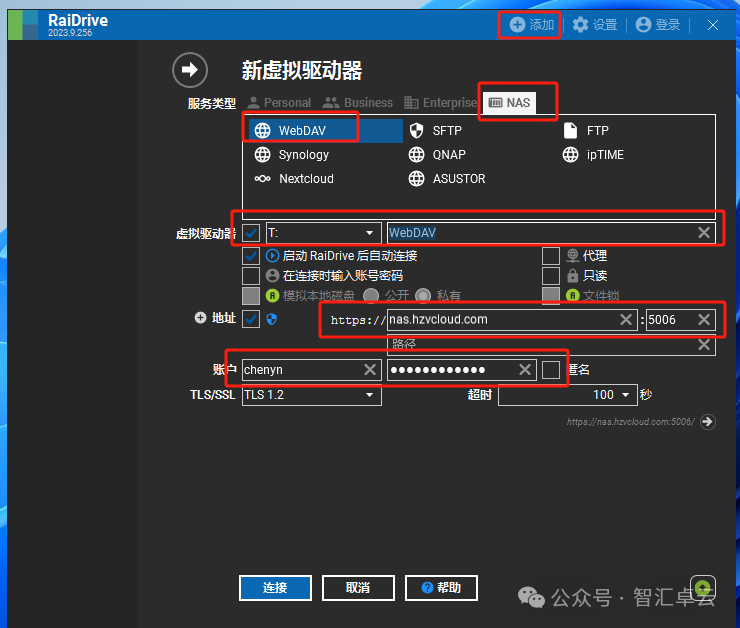Image resolution: width=740 pixels, height=628 pixels.
Task: Toggle the address https checkbox
Action: pos(251,319)
